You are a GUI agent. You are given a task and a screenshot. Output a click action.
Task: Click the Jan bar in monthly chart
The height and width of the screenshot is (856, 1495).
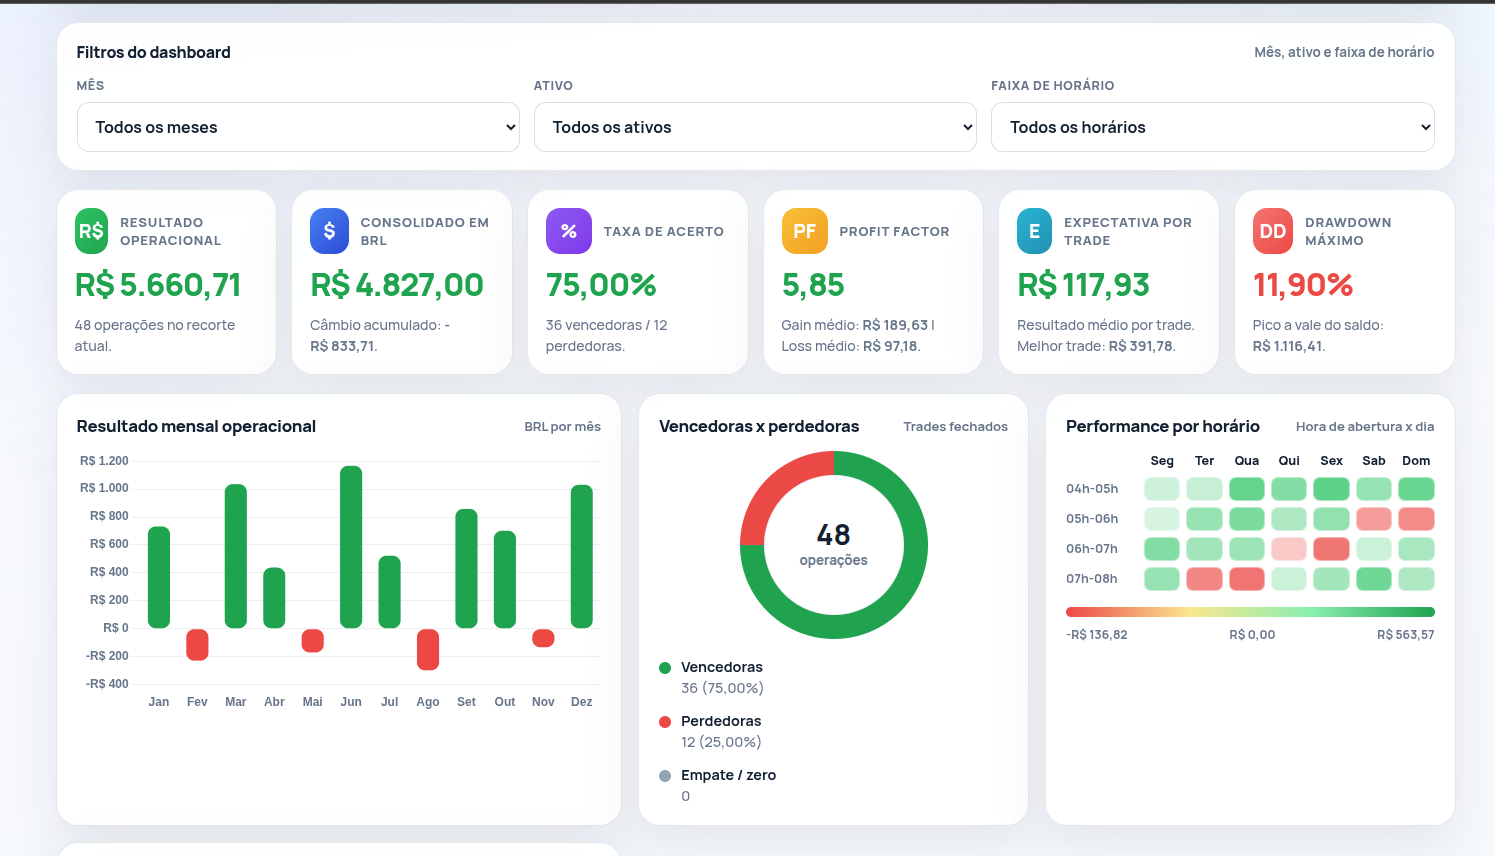[x=159, y=577]
